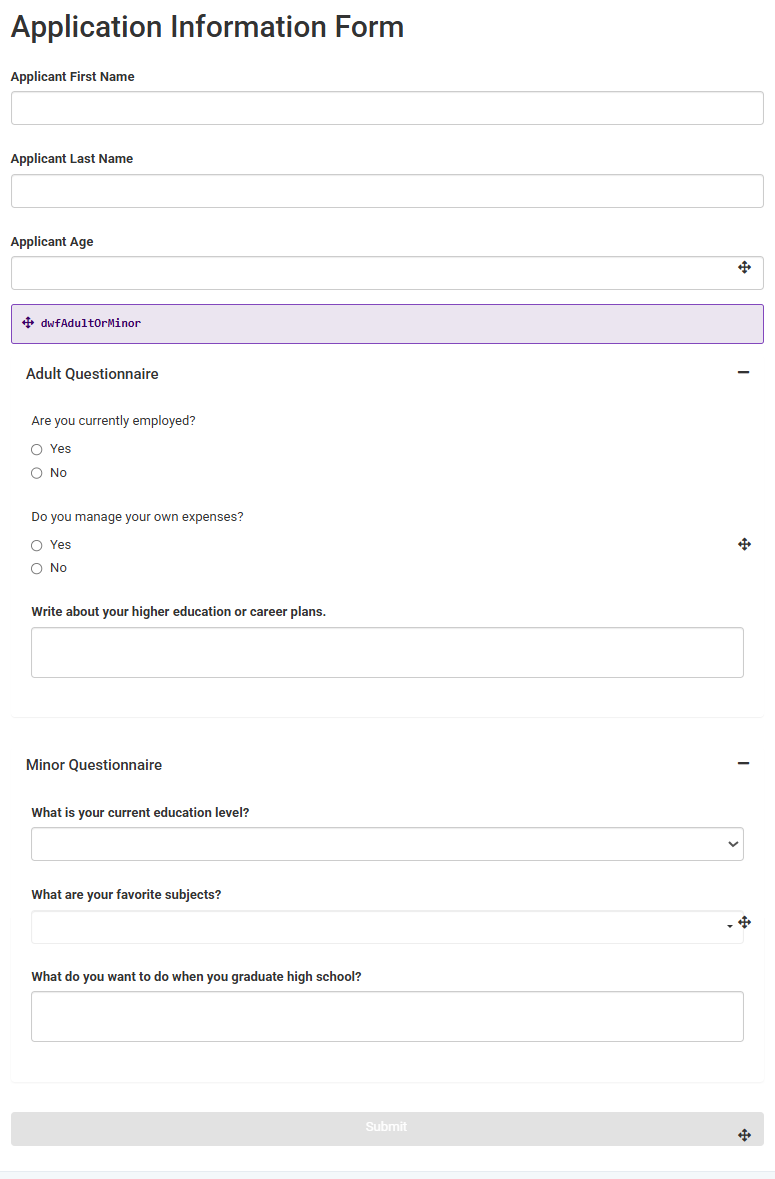Viewport: 775px width, 1179px height.
Task: Click the move handle on the Submit button
Action: (x=744, y=1135)
